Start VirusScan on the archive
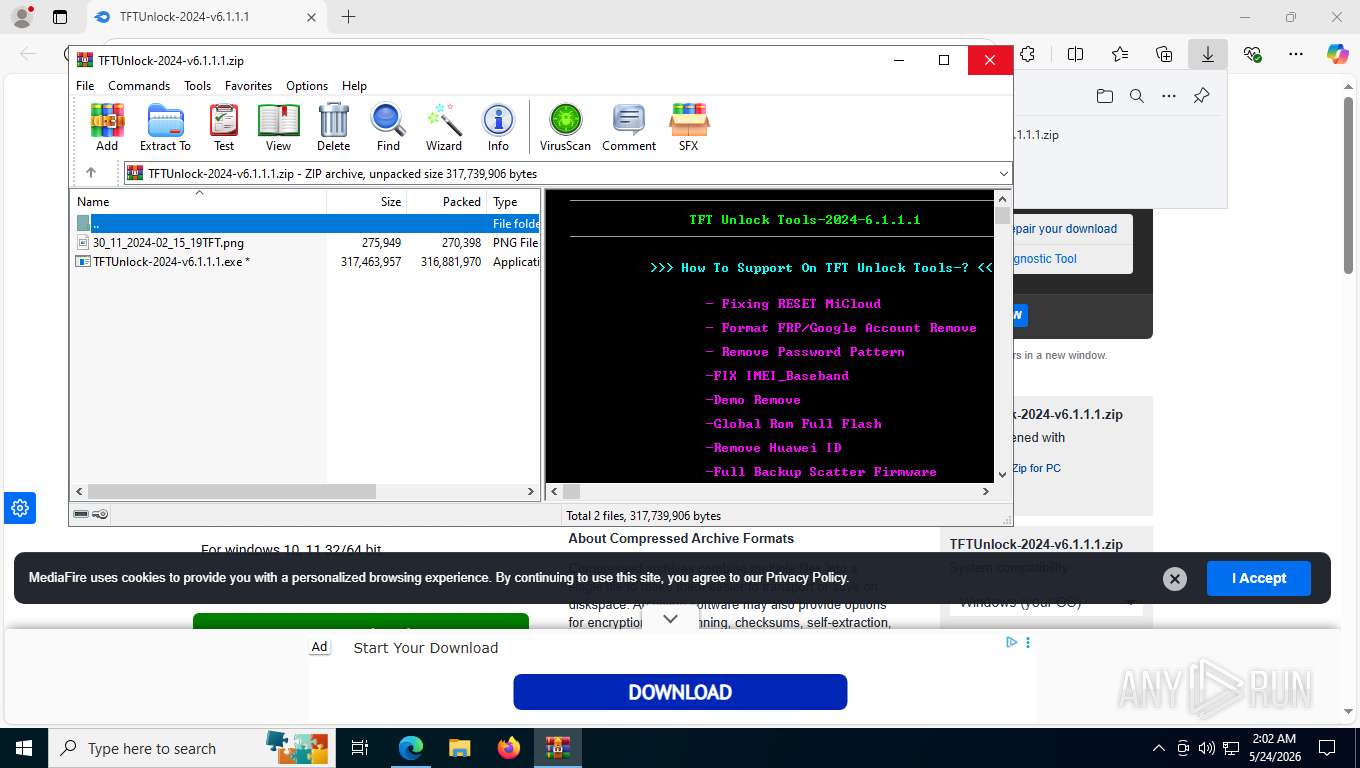Screen dimensions: 1360x768 565,127
